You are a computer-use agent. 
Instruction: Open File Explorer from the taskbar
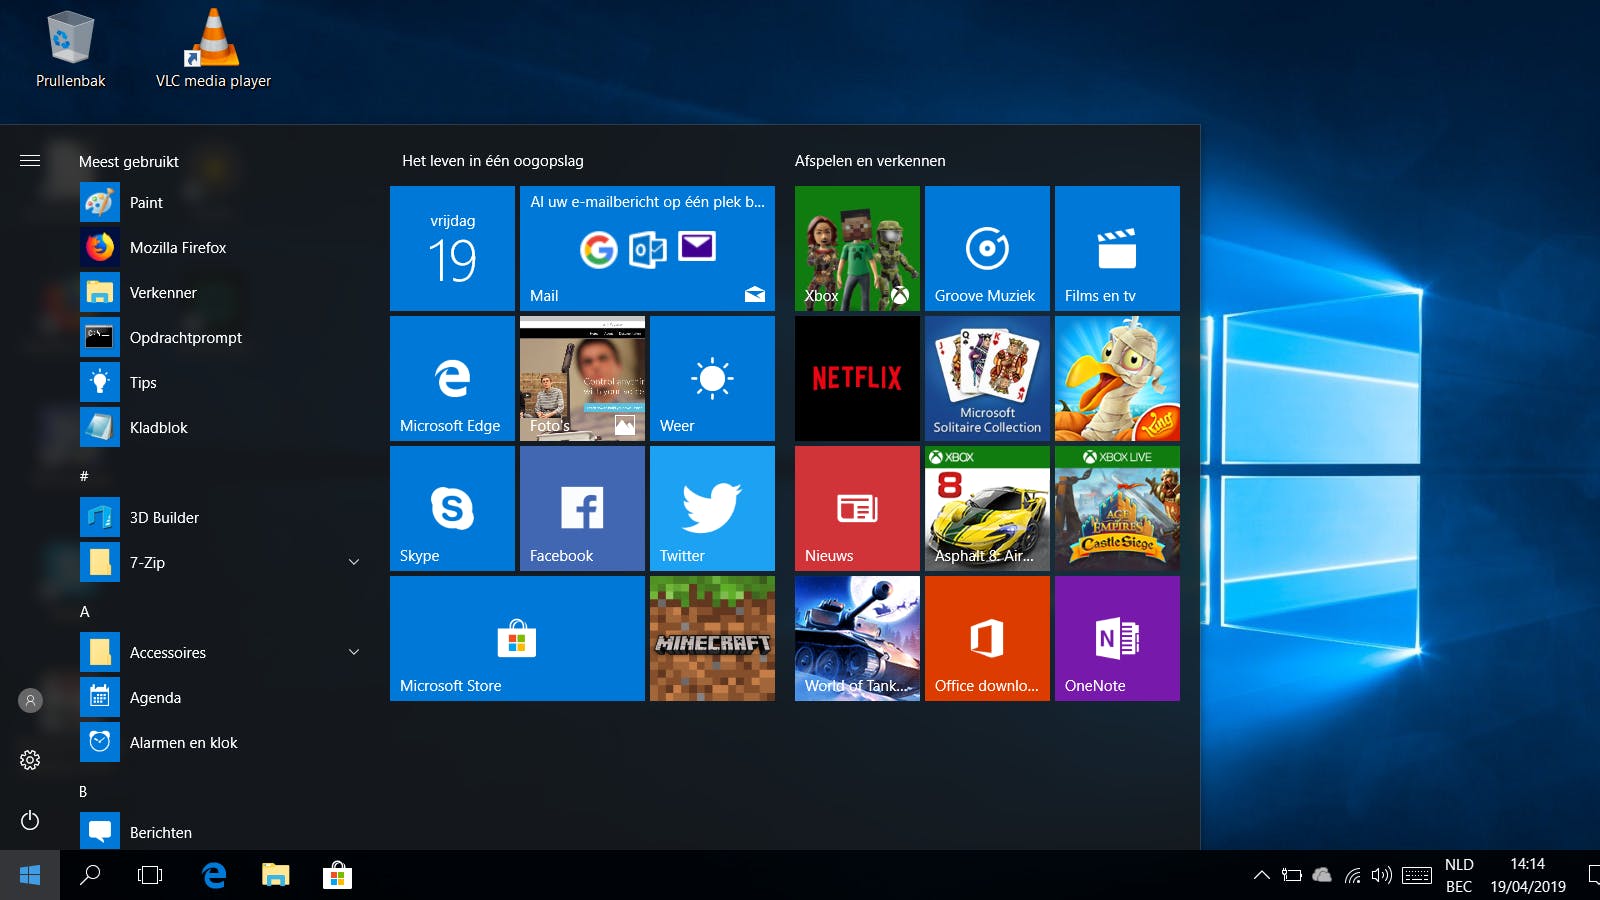tap(275, 875)
